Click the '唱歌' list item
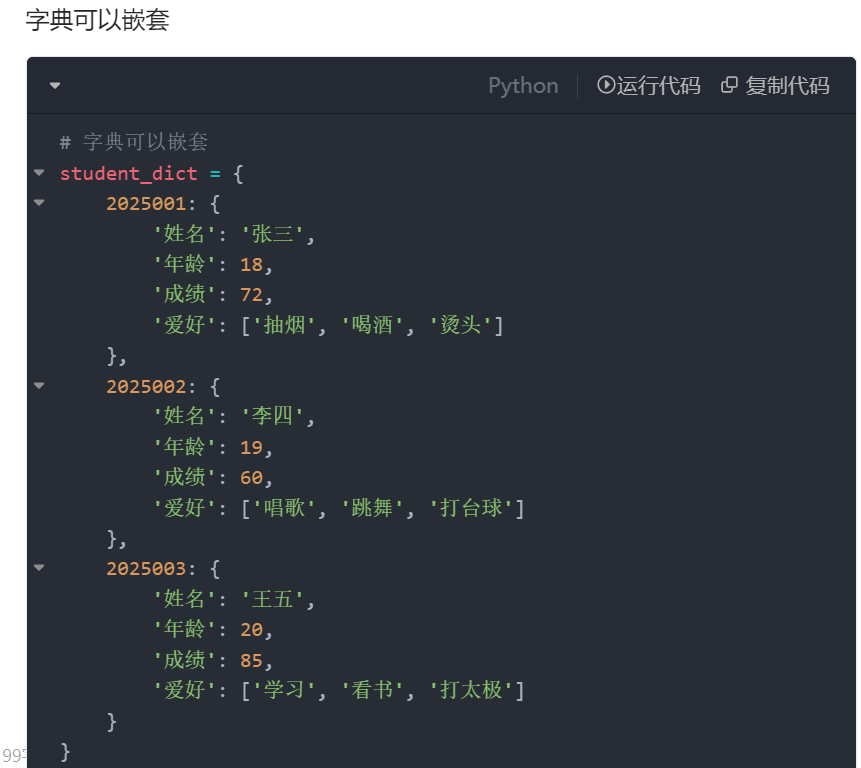 [284, 508]
